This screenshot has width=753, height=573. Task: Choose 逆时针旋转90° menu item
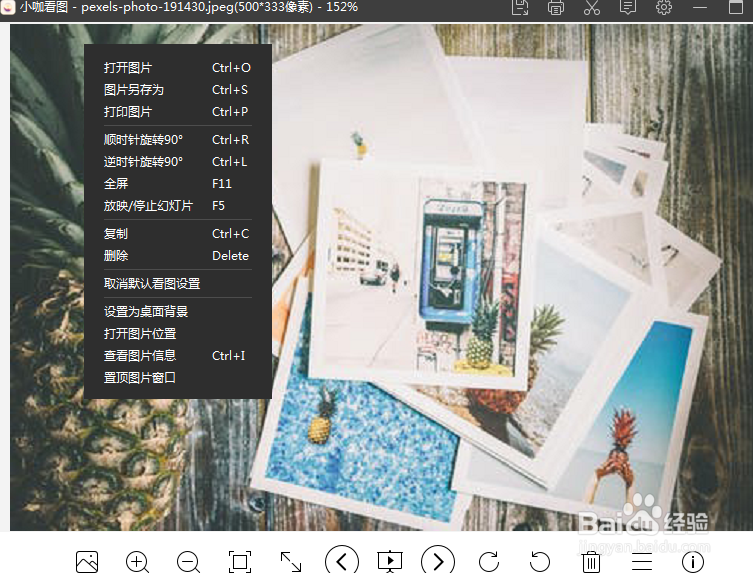(x=178, y=162)
